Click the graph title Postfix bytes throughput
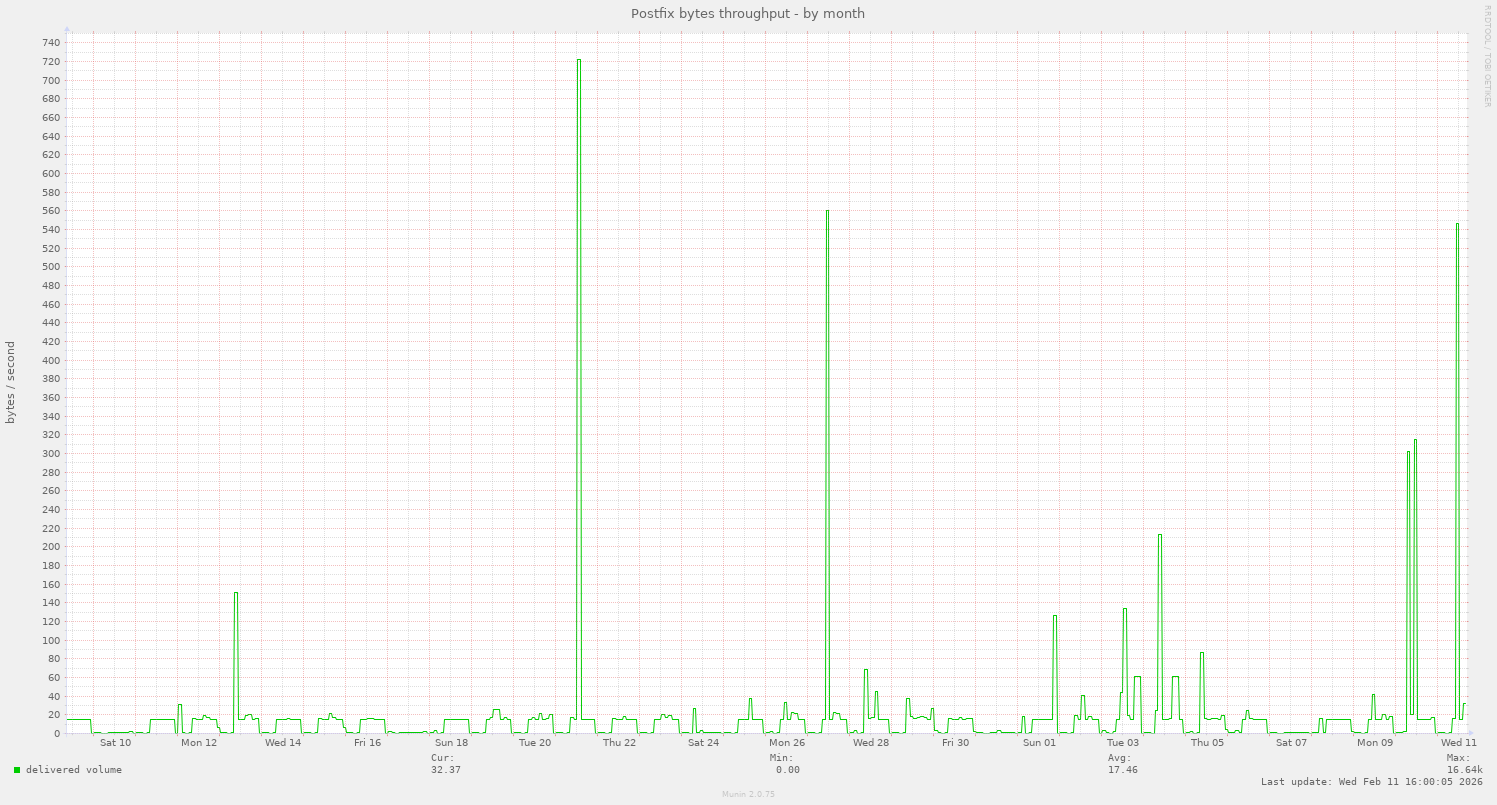The width and height of the screenshot is (1497, 805). pos(748,13)
